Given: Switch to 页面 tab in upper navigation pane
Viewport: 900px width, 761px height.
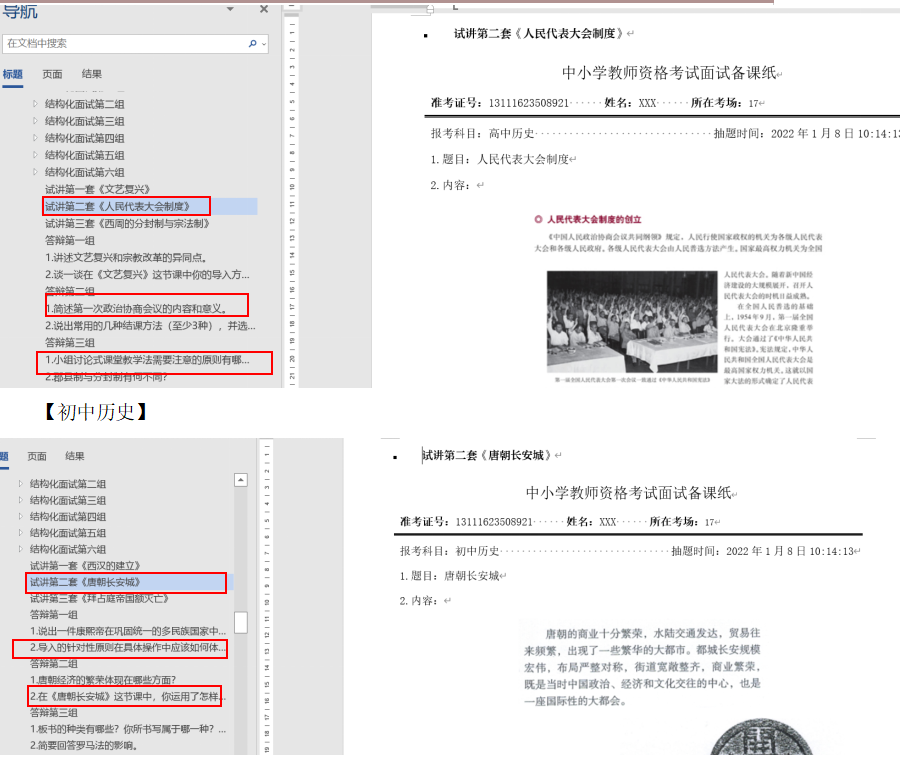Looking at the screenshot, I should point(52,74).
